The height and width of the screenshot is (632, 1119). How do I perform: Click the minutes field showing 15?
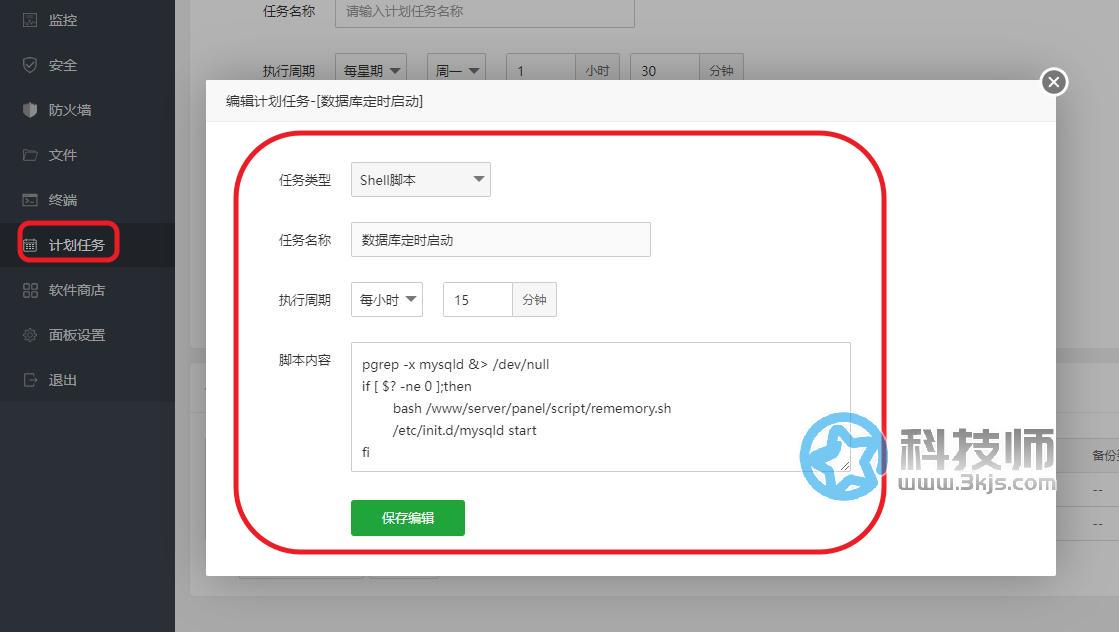[x=477, y=300]
